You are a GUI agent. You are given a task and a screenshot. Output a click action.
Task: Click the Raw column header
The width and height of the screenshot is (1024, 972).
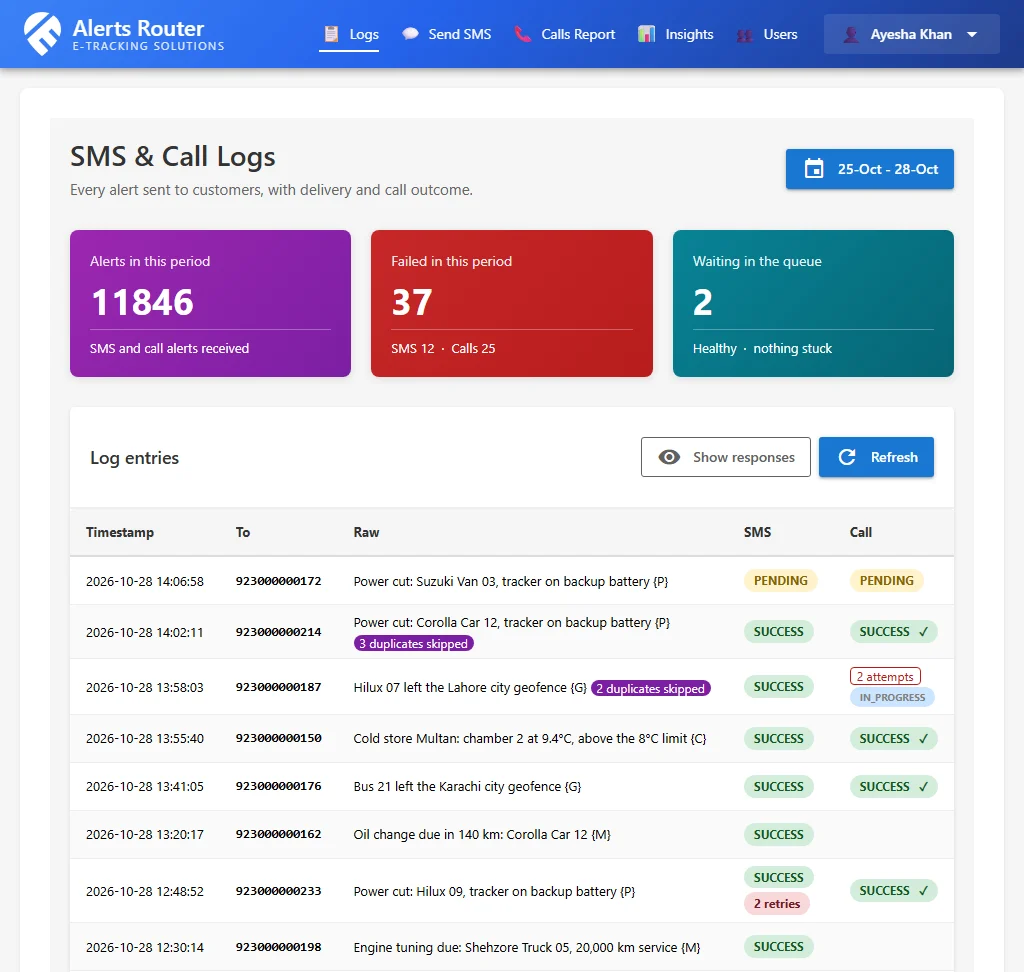(x=366, y=532)
